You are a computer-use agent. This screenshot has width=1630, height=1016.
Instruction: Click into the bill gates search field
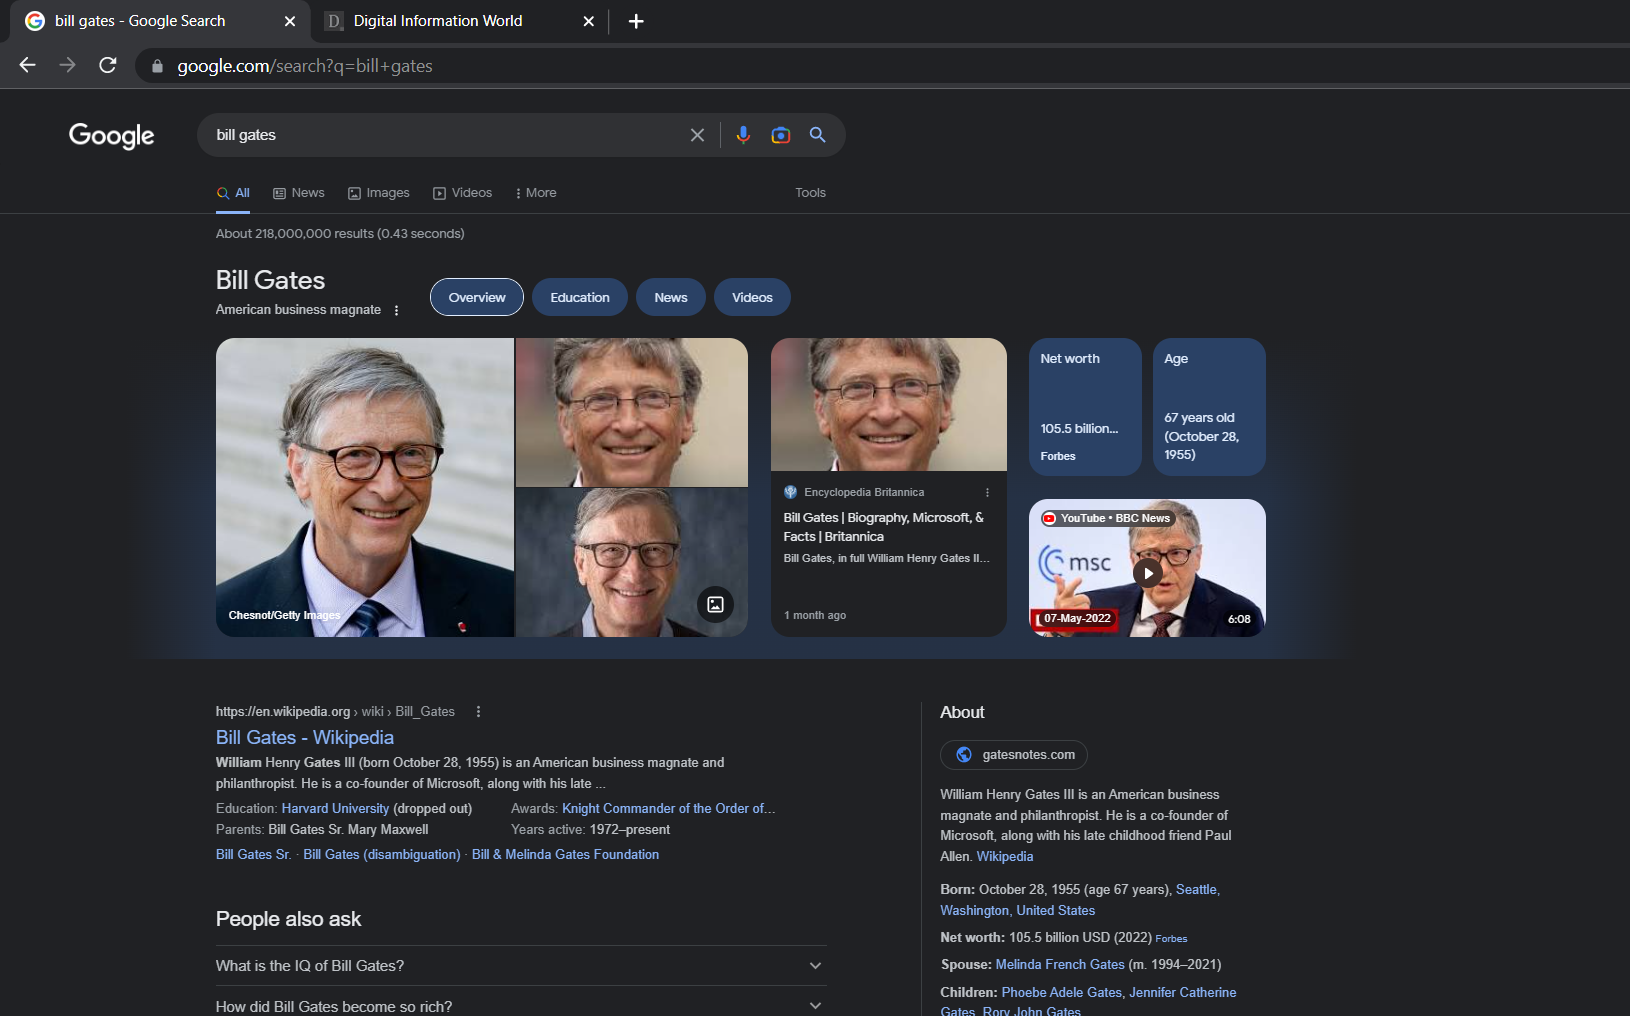coord(445,135)
